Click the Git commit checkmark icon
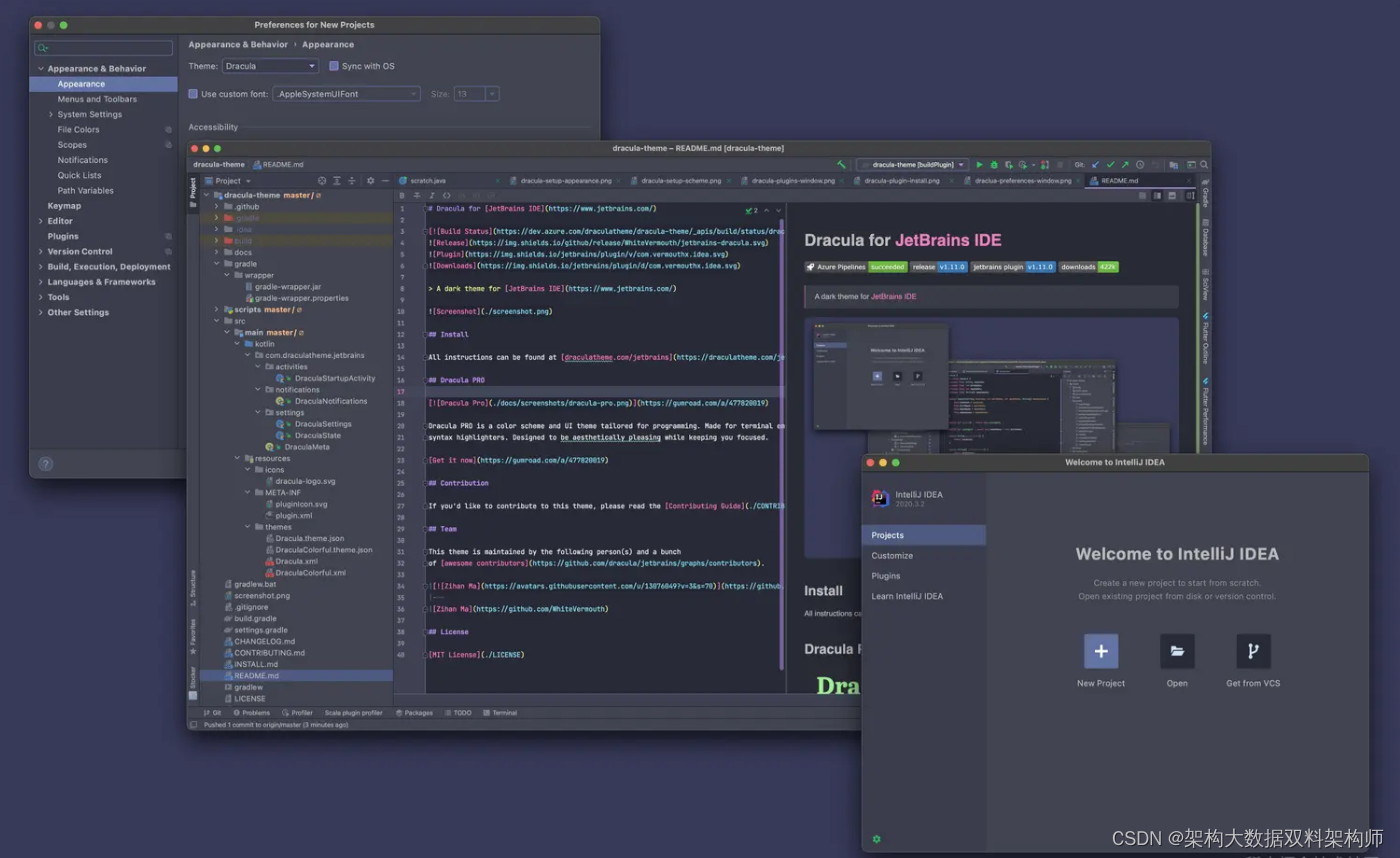This screenshot has width=1400, height=858. click(x=1110, y=165)
